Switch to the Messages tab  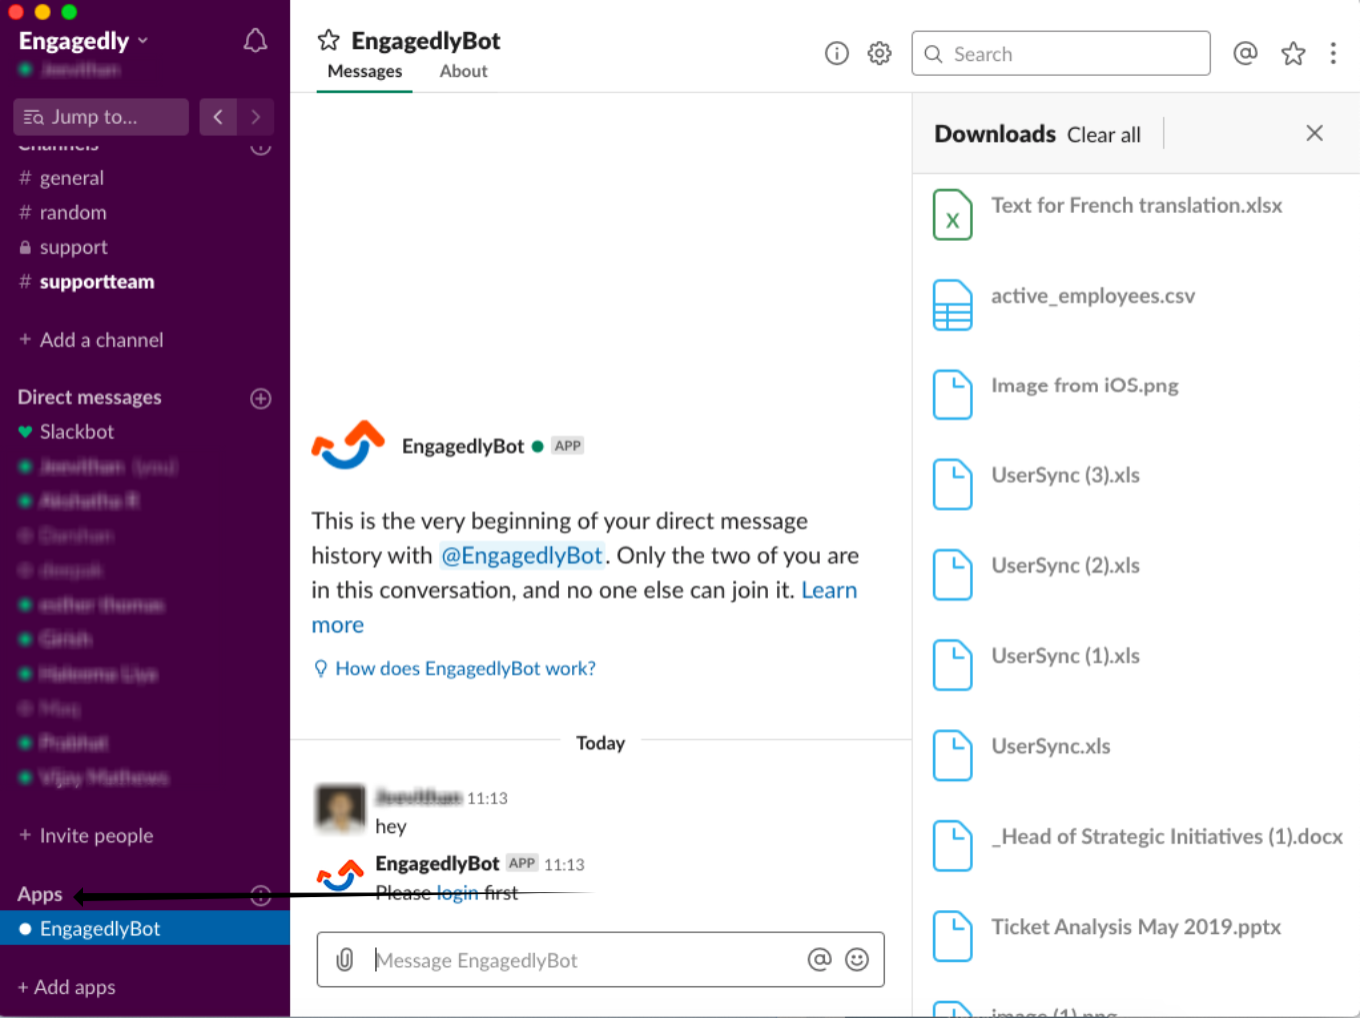tap(365, 71)
